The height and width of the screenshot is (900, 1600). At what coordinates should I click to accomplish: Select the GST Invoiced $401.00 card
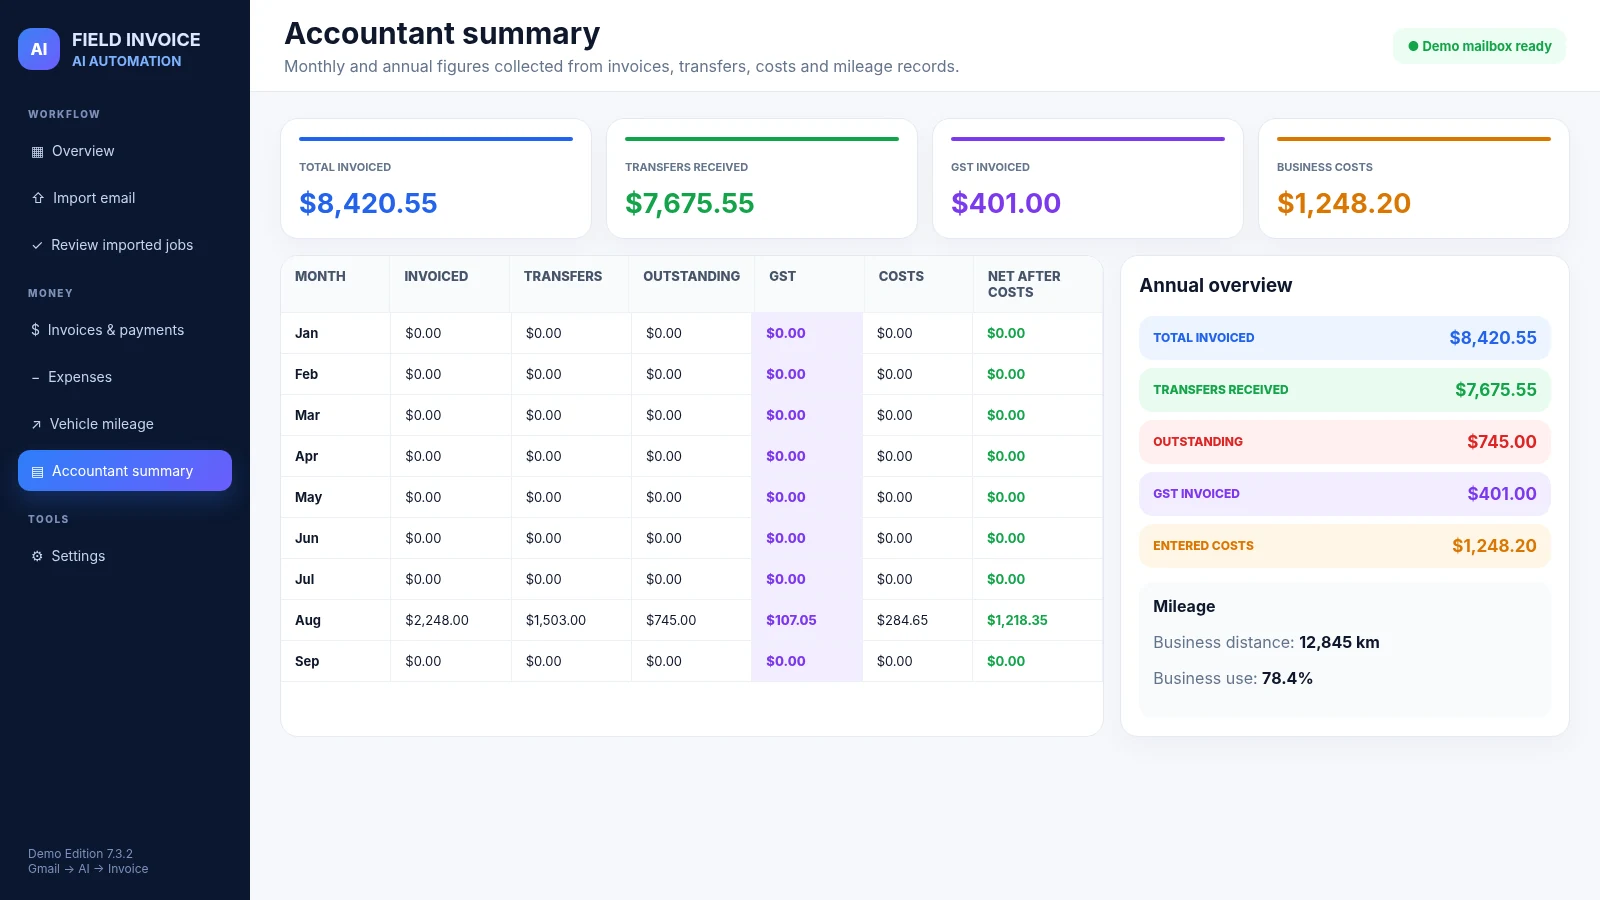[1088, 179]
